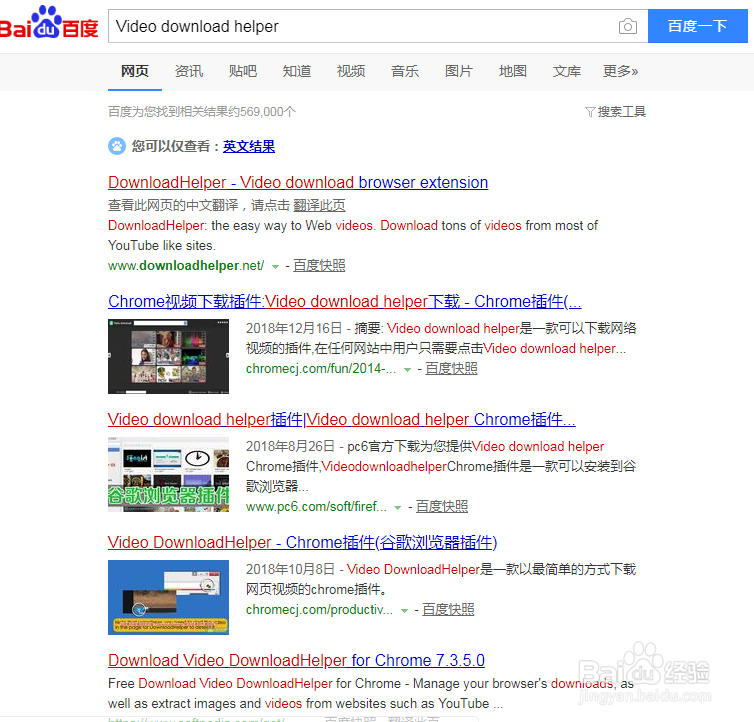Open the 贴吧 tab

(243, 71)
